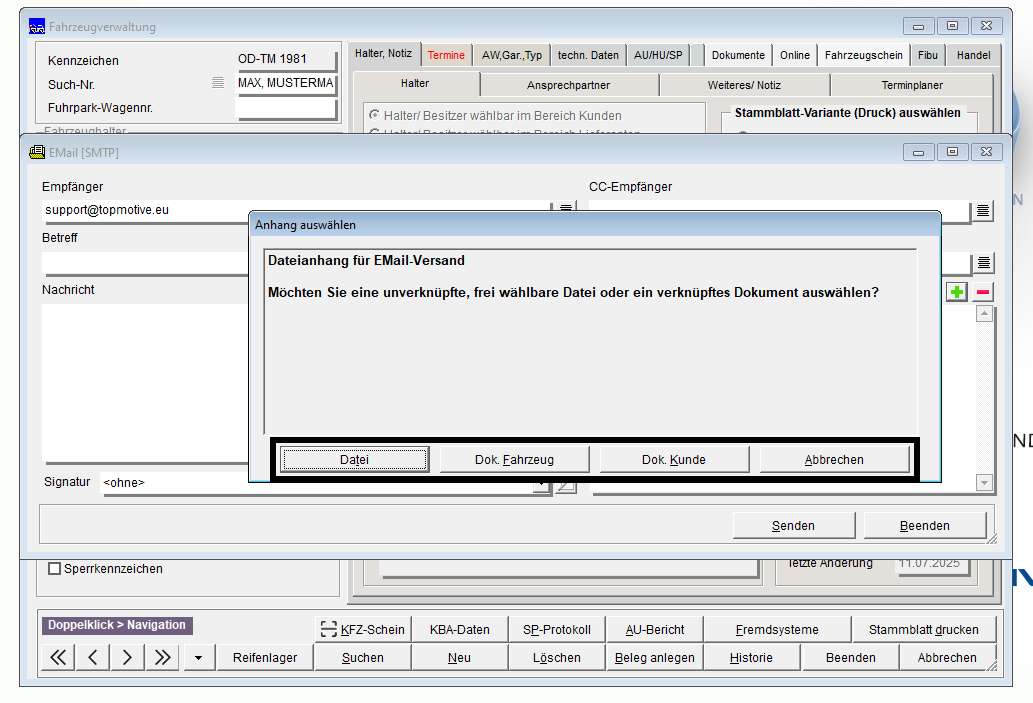
Task: Select the Ansprechpartner sub-tab
Action: [x=569, y=85]
